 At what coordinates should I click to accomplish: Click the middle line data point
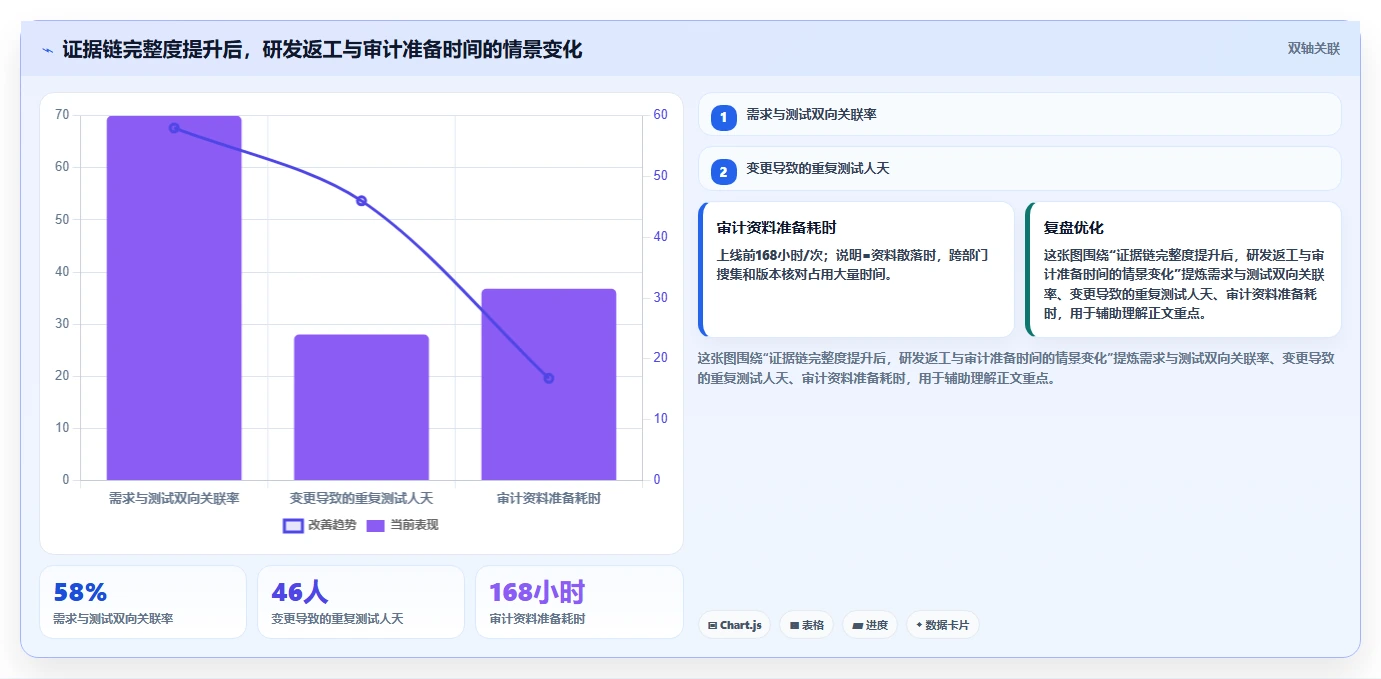point(361,201)
